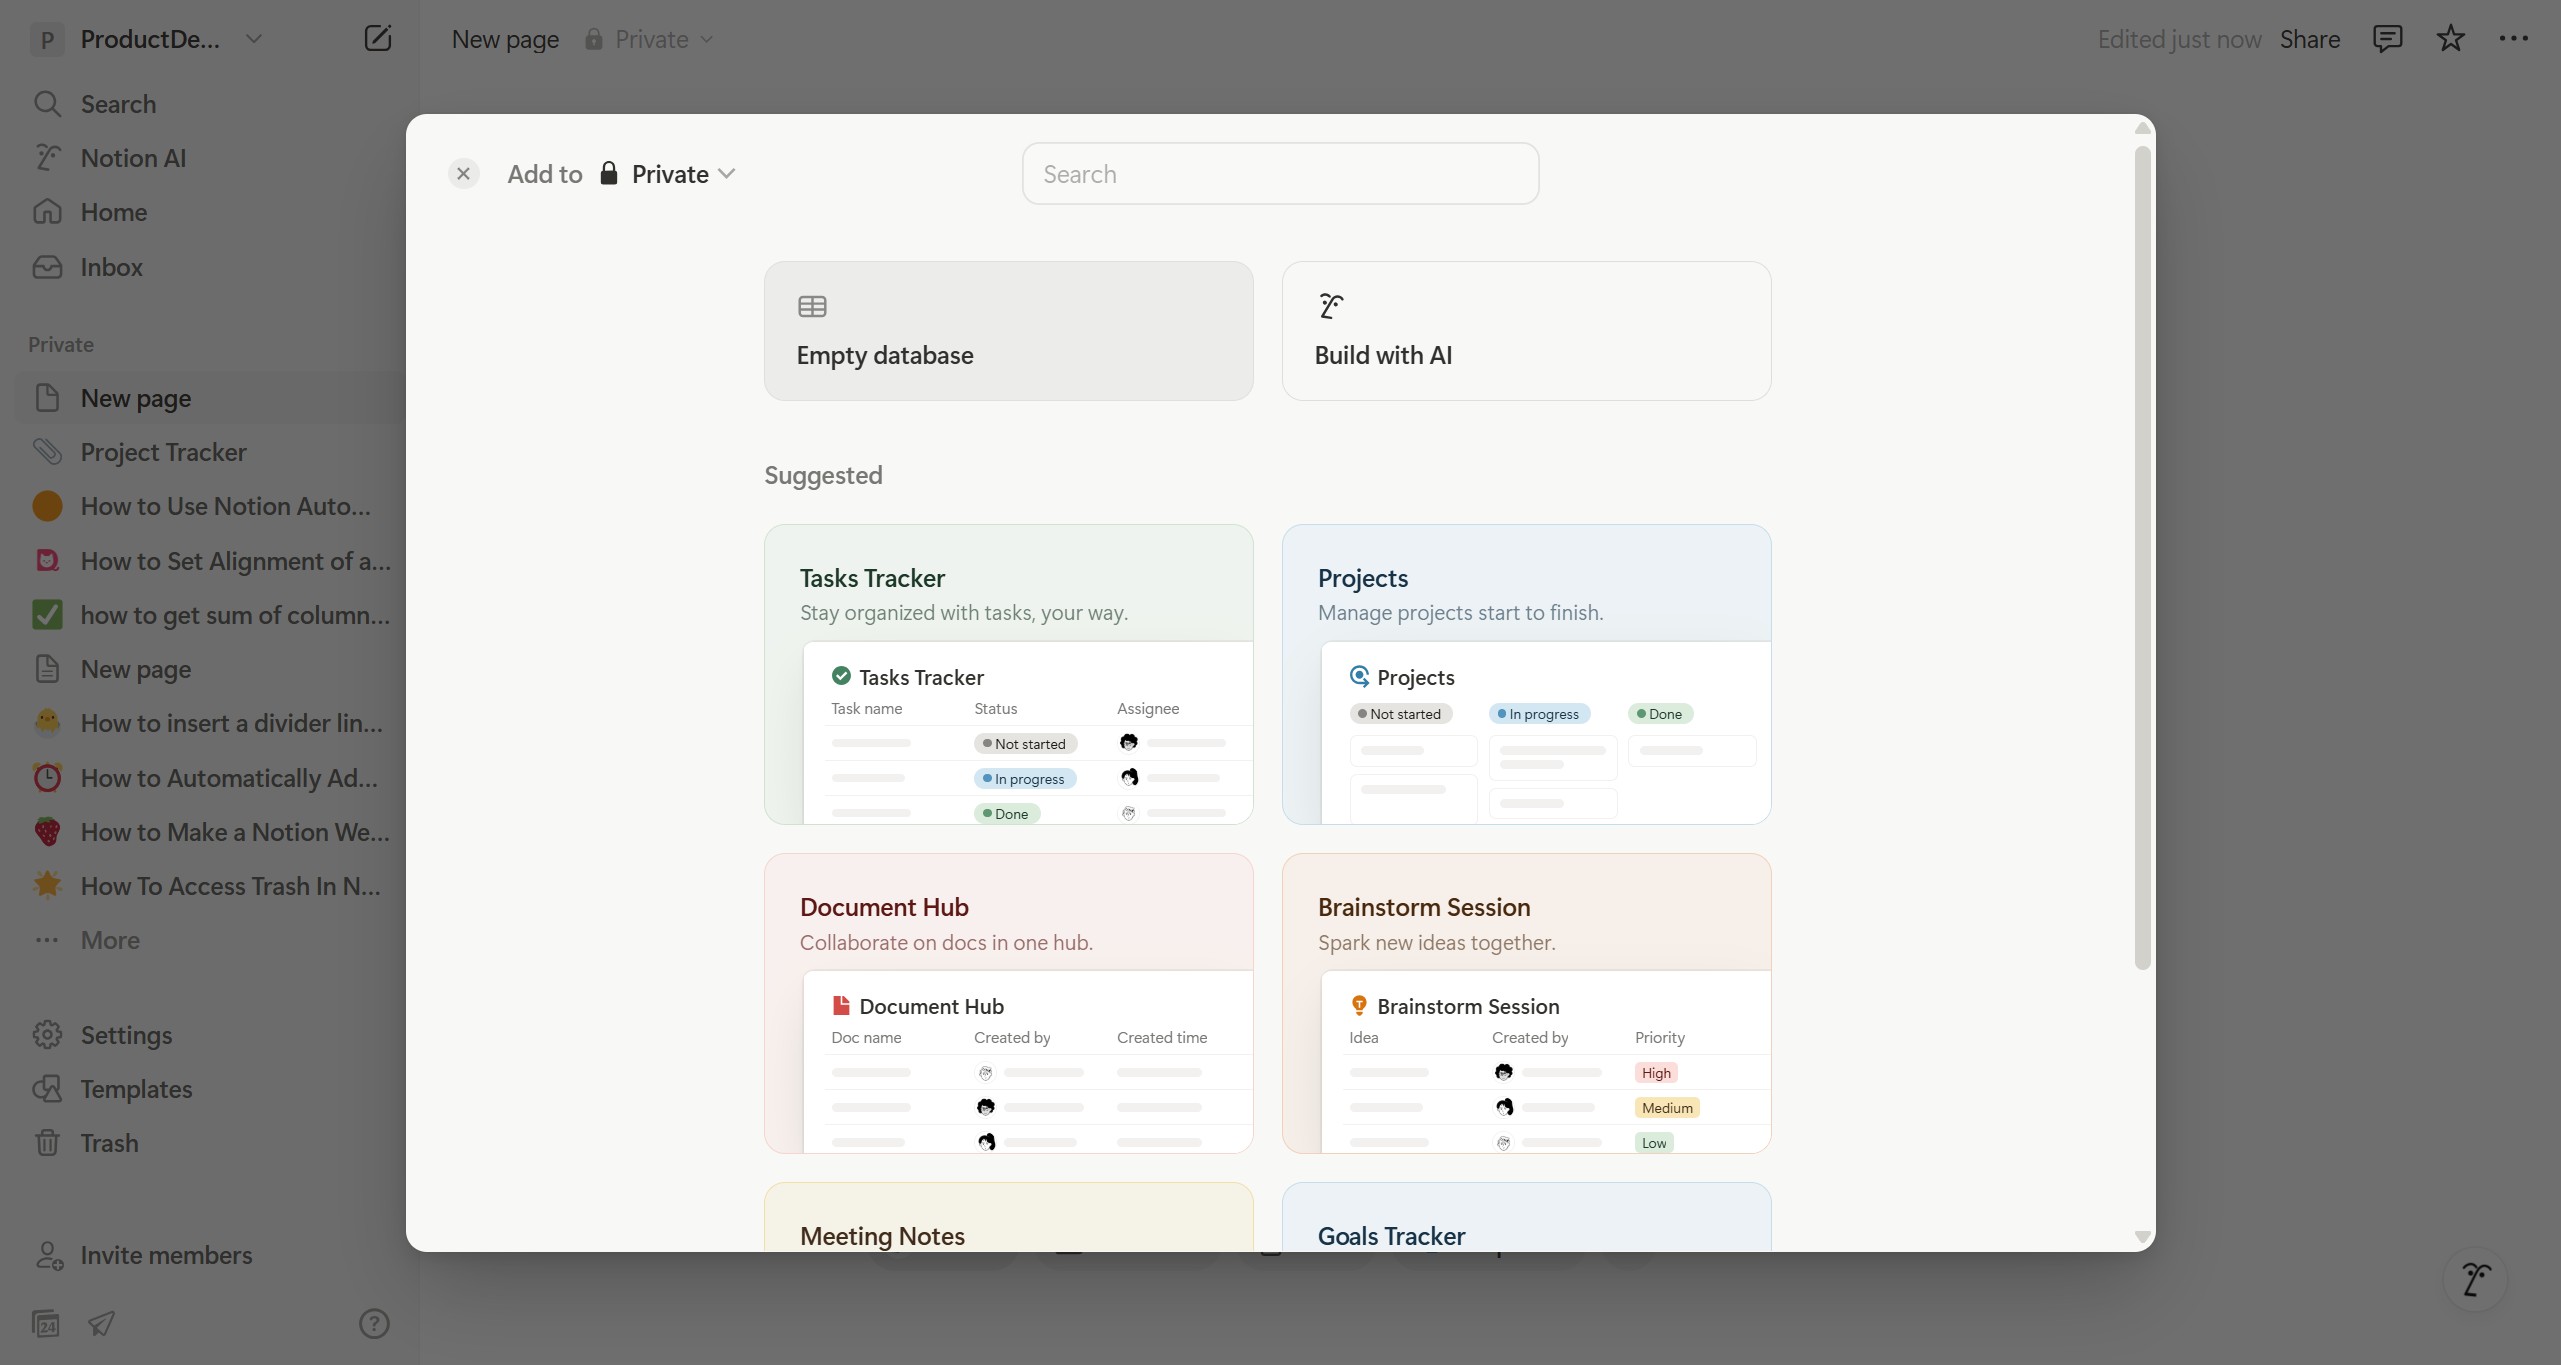Screen dimensions: 2561x1365
Task: Open the floating Notion AI button
Action: tap(2475, 1278)
